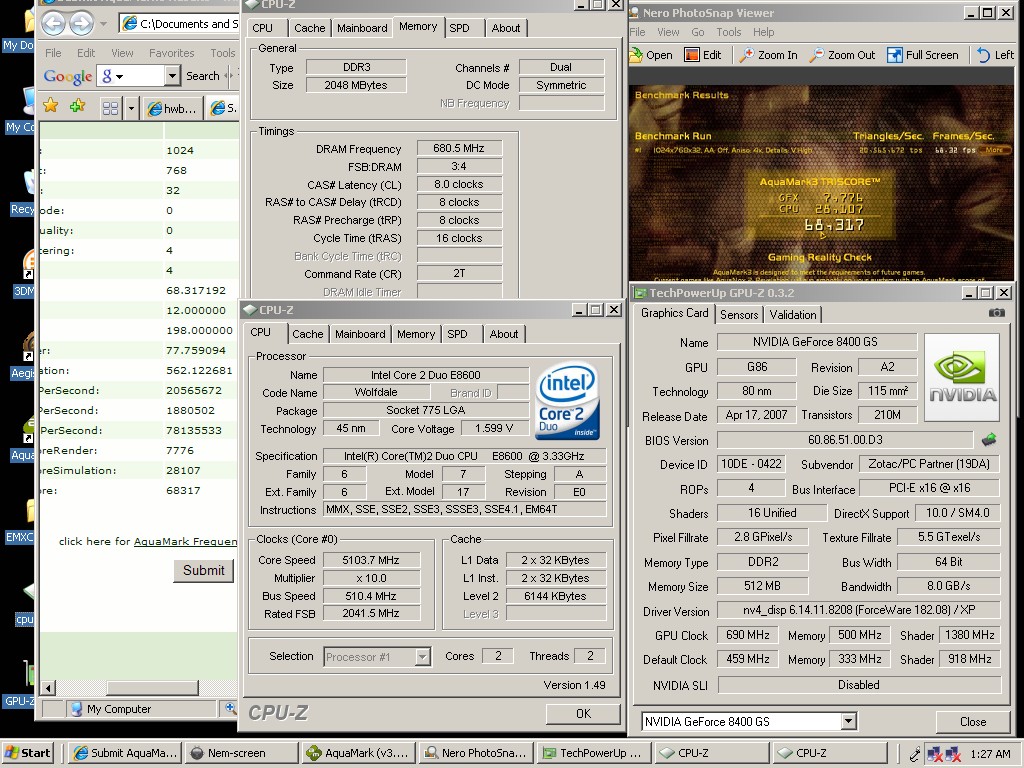The image size is (1024, 768).
Task: Click Core Speed 5103.7 MHz value
Action: click(x=371, y=560)
